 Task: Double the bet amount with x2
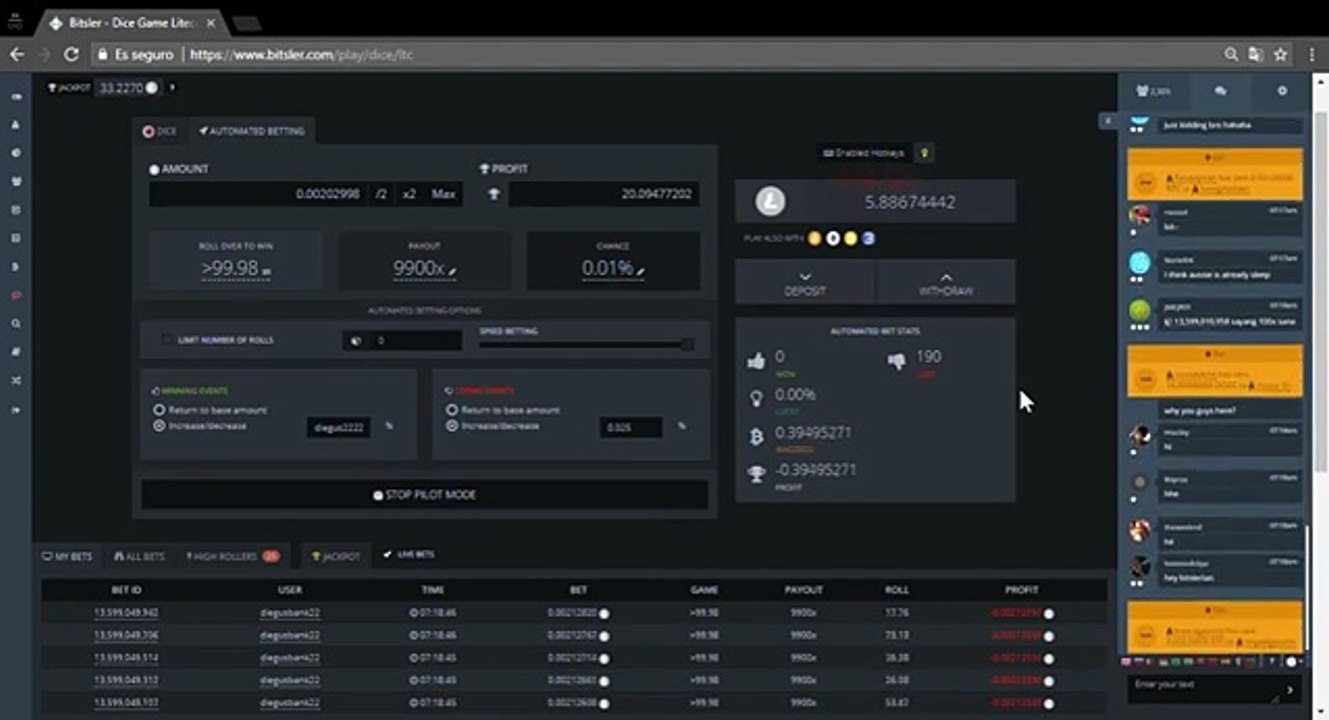(409, 194)
